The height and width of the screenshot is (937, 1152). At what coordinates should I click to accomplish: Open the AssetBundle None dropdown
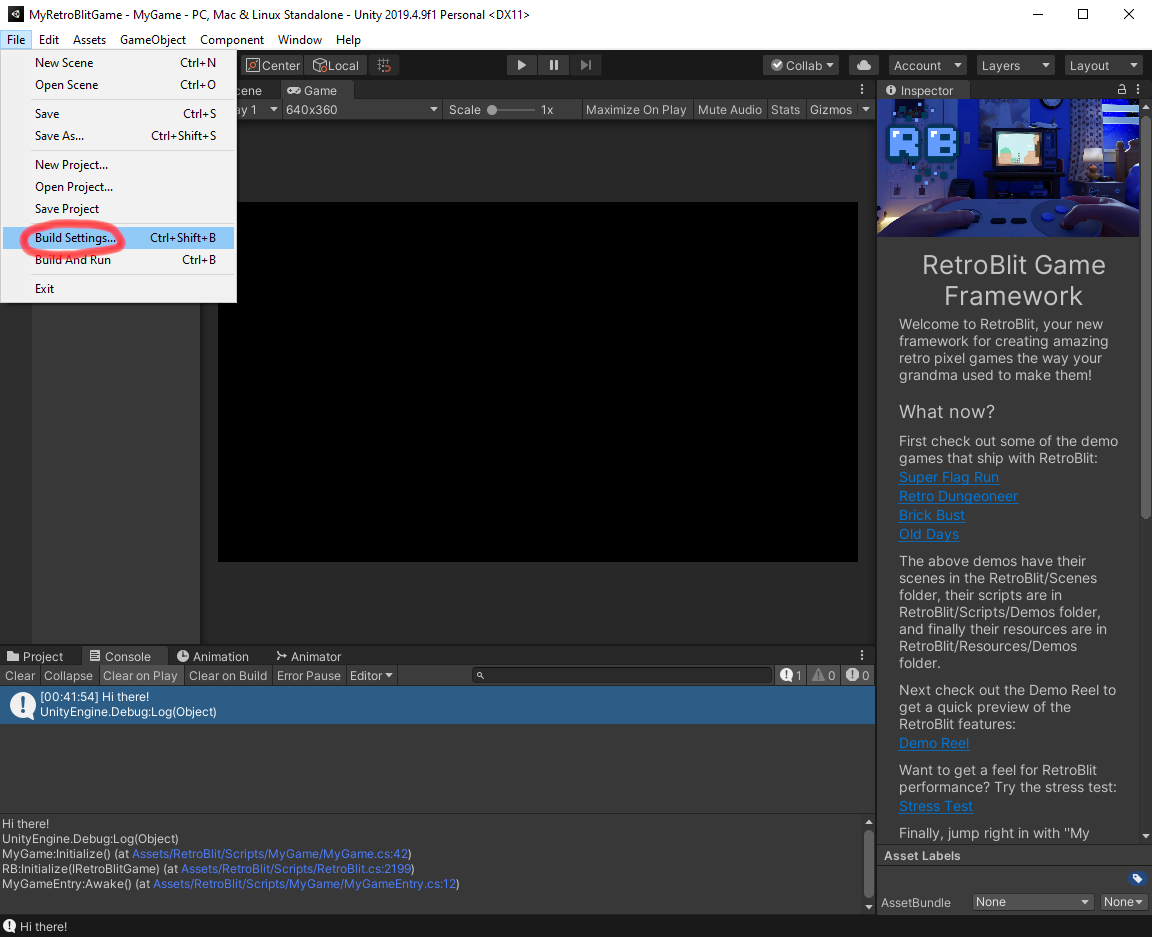click(1032, 902)
